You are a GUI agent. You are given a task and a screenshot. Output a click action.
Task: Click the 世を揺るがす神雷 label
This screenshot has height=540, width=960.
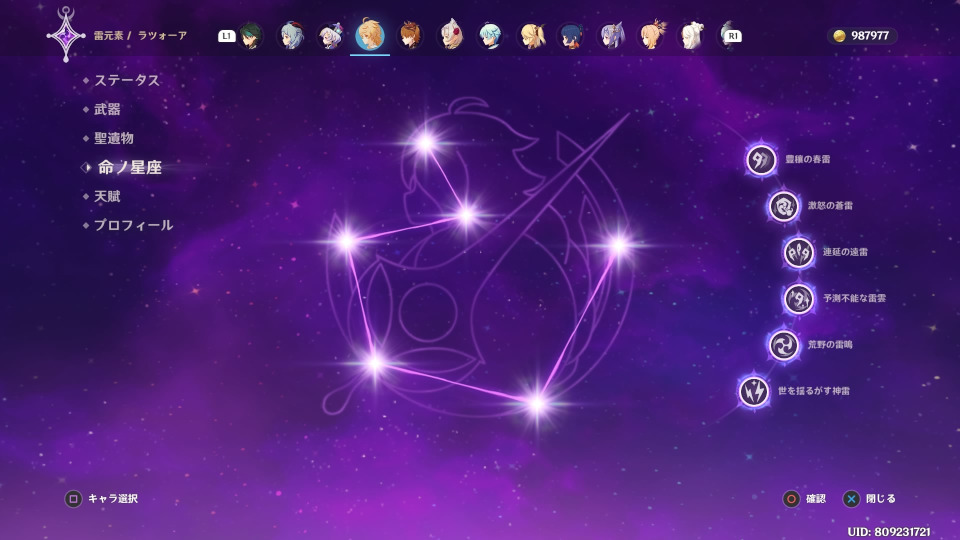(814, 391)
